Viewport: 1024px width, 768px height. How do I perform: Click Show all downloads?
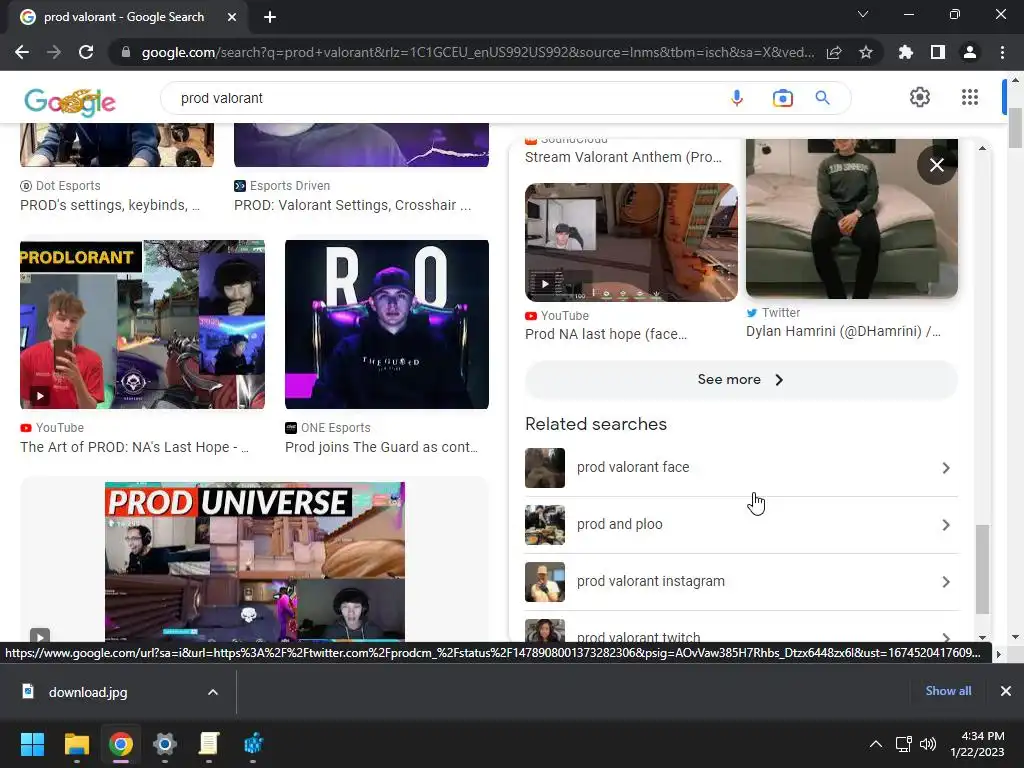click(x=948, y=691)
